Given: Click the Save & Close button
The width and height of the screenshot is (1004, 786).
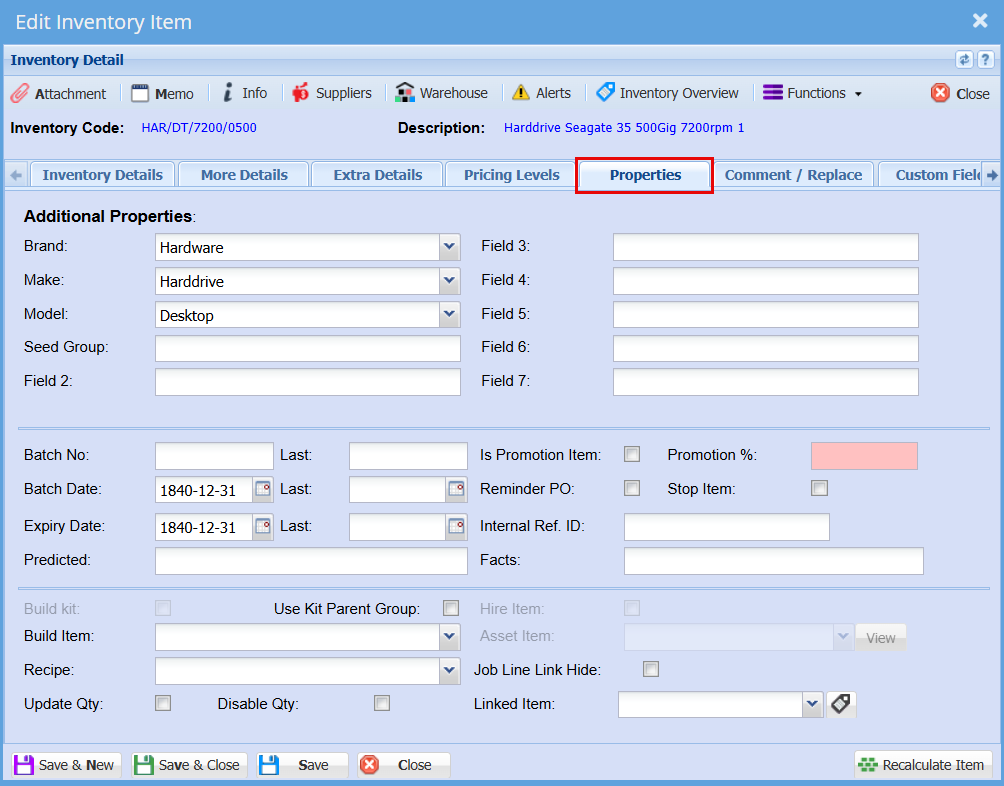Looking at the screenshot, I should 188,765.
